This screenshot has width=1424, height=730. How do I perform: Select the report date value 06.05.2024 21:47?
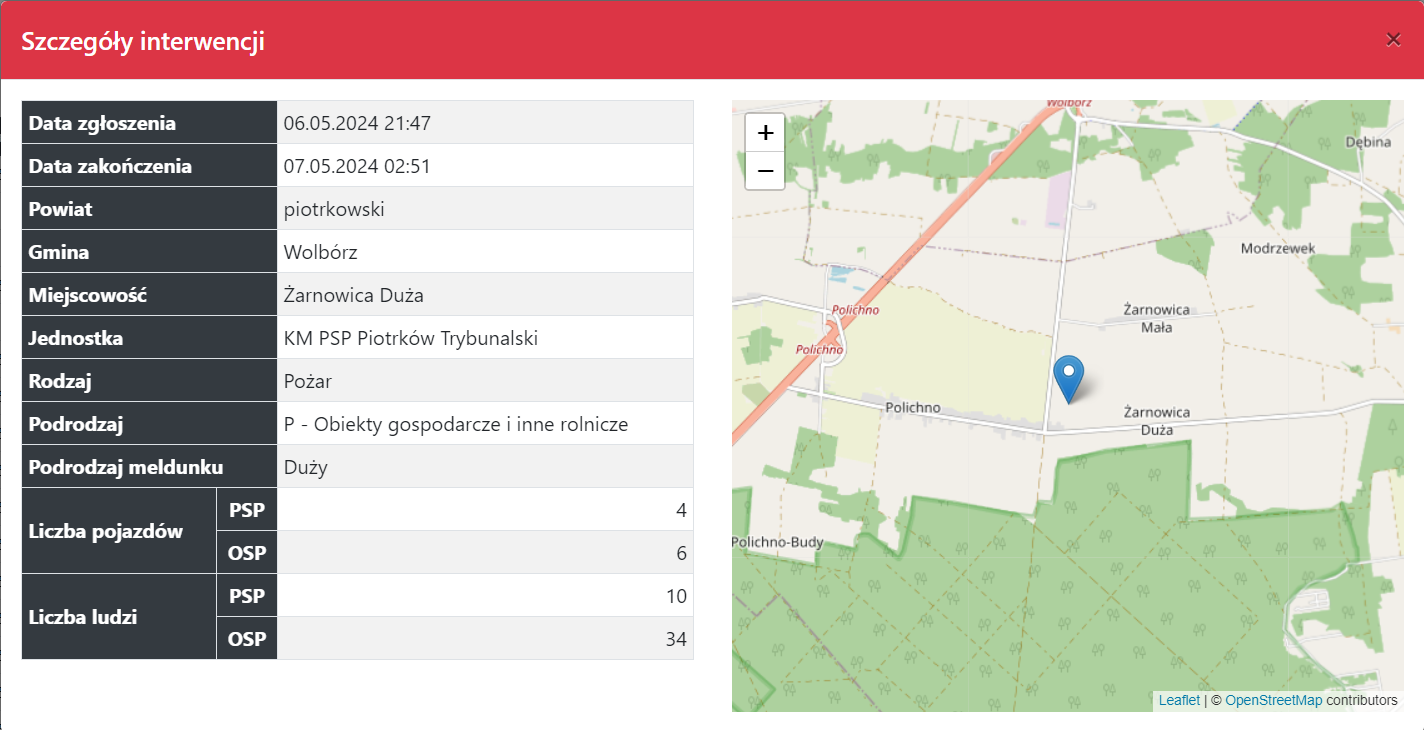pos(357,123)
